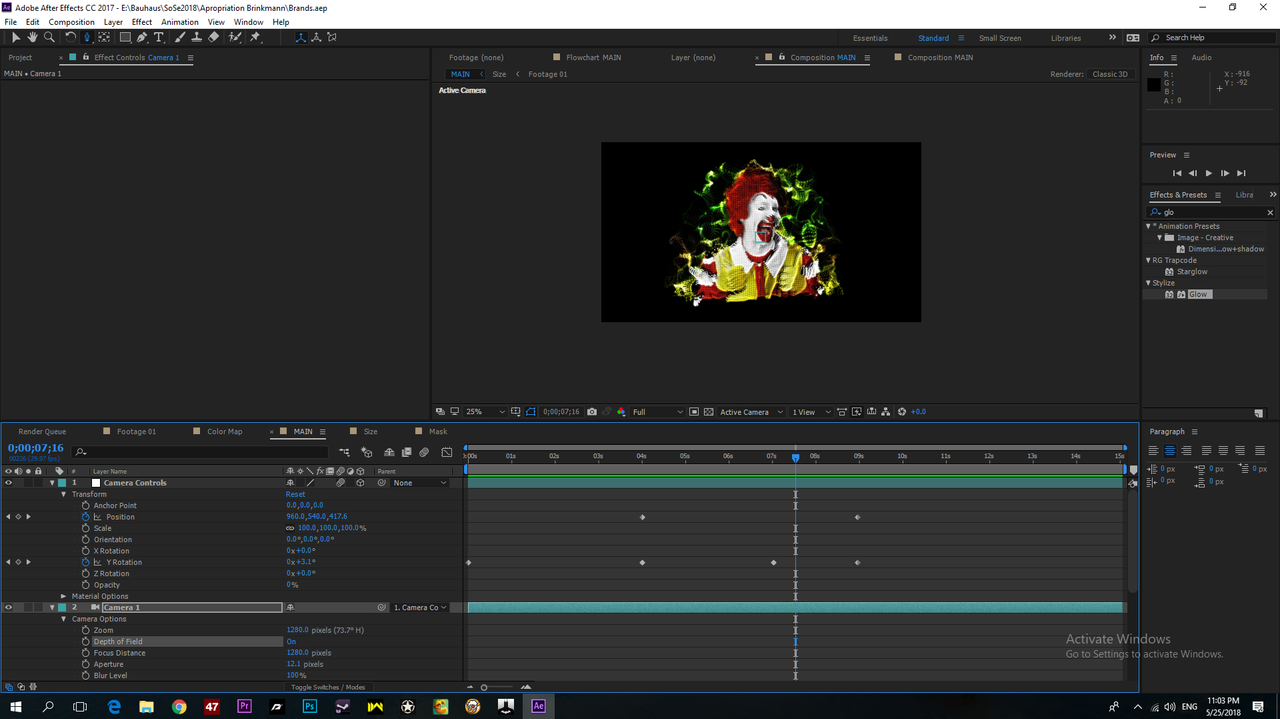
Task: Select the Rectangle shape tool
Action: coord(125,37)
